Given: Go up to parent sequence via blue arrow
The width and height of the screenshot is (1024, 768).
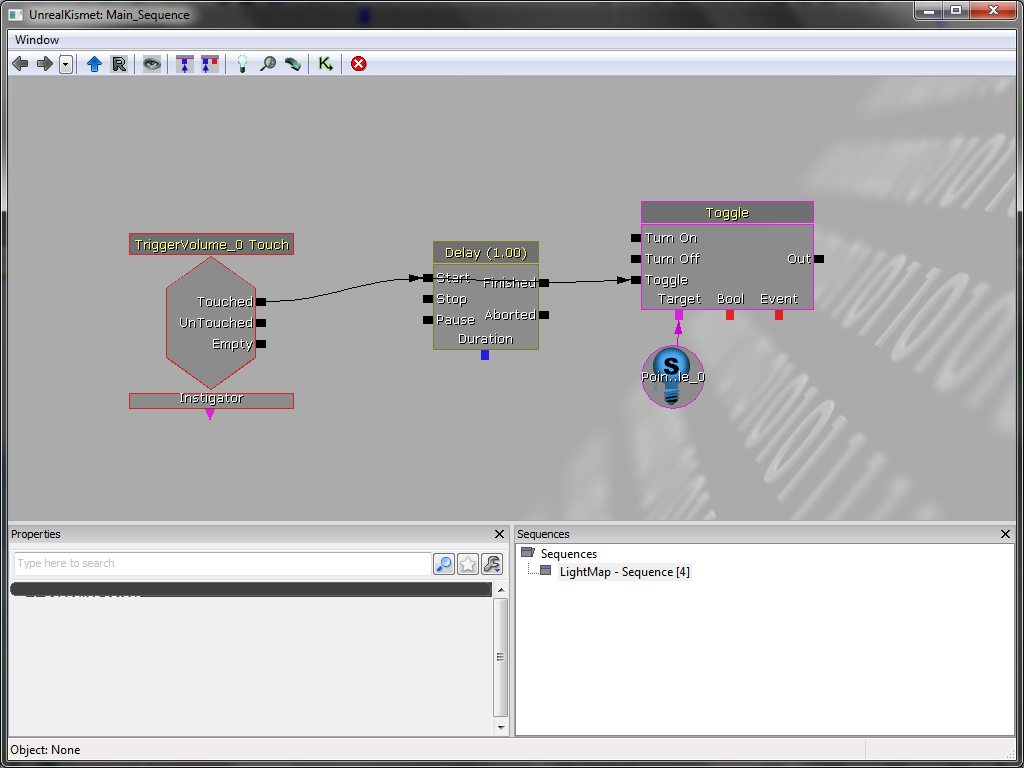Looking at the screenshot, I should pos(94,64).
